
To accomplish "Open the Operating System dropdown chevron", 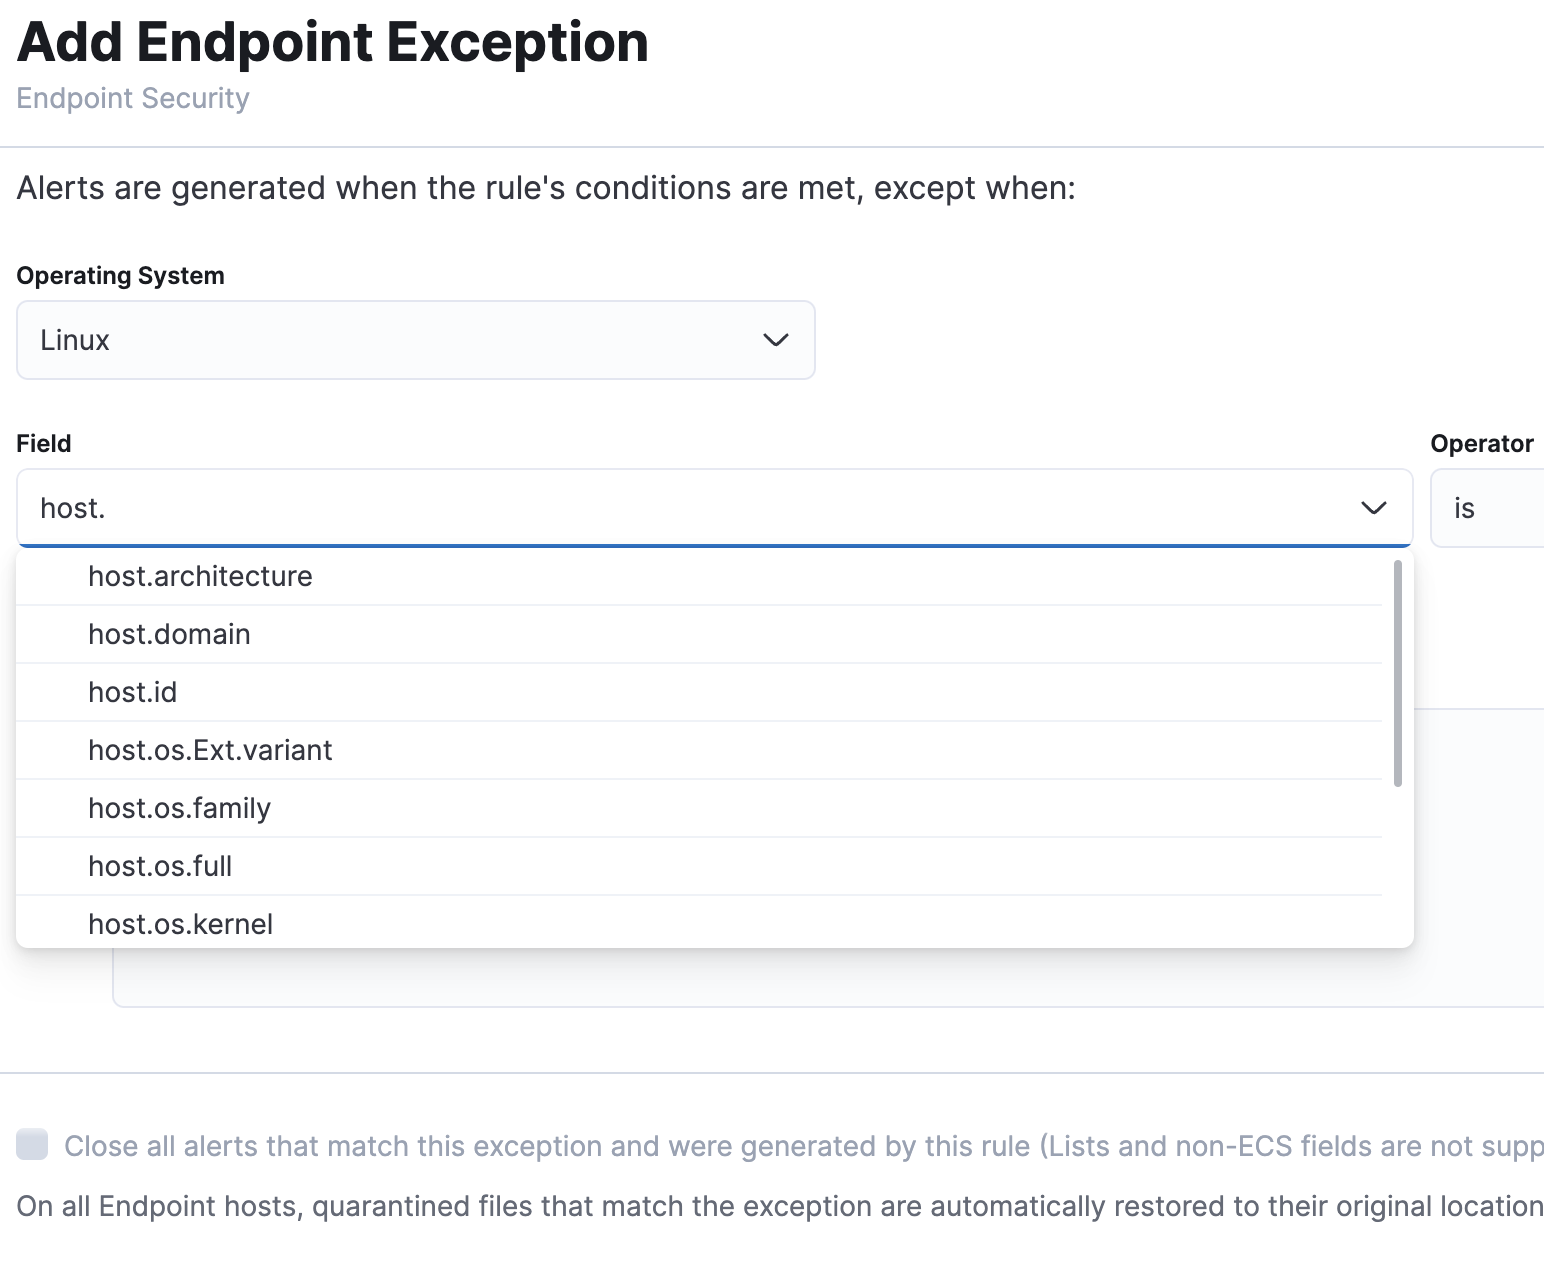I will click(774, 340).
